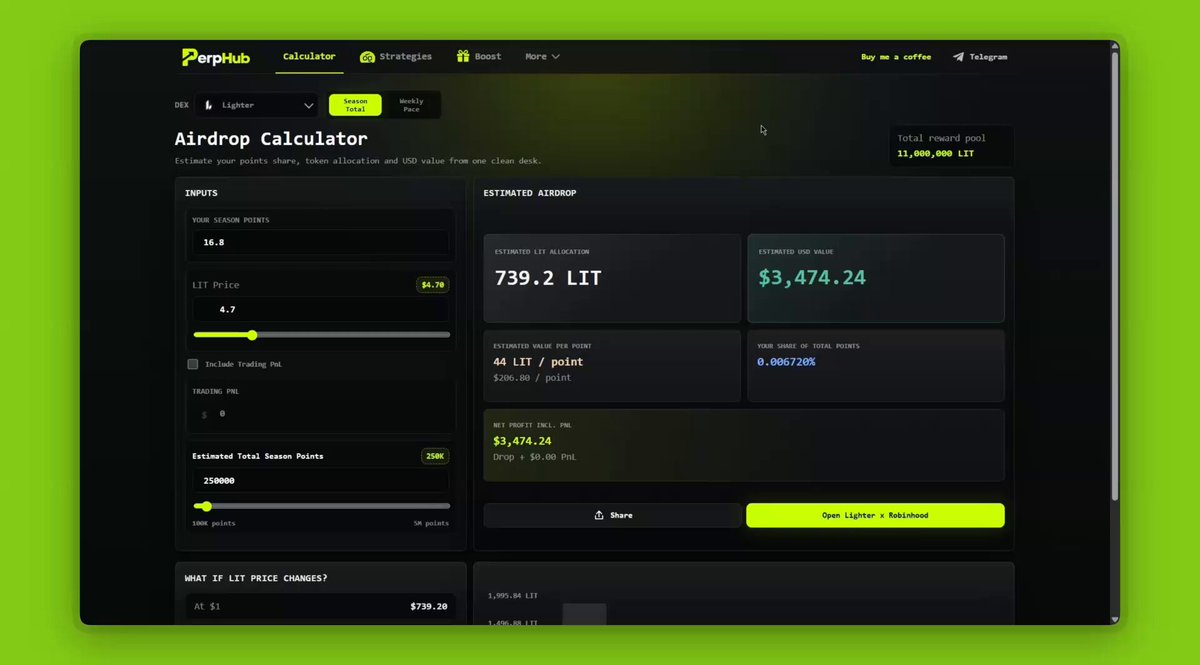The width and height of the screenshot is (1200, 665).
Task: Expand the More menu
Action: tap(542, 57)
